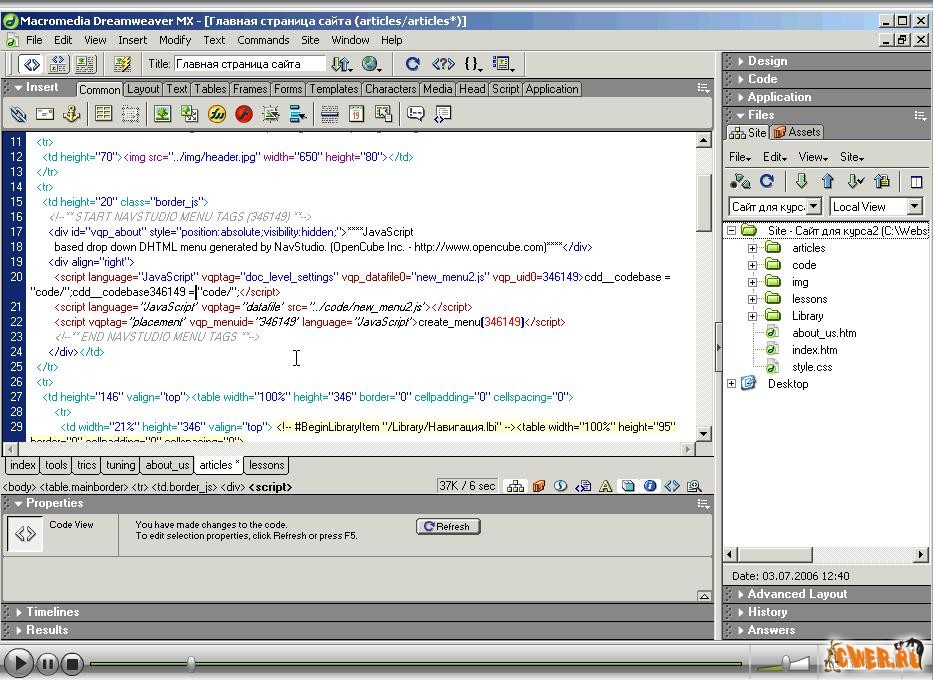Insert a Flash object using the Flash icon
The width and height of the screenshot is (934, 680).
coord(243,115)
